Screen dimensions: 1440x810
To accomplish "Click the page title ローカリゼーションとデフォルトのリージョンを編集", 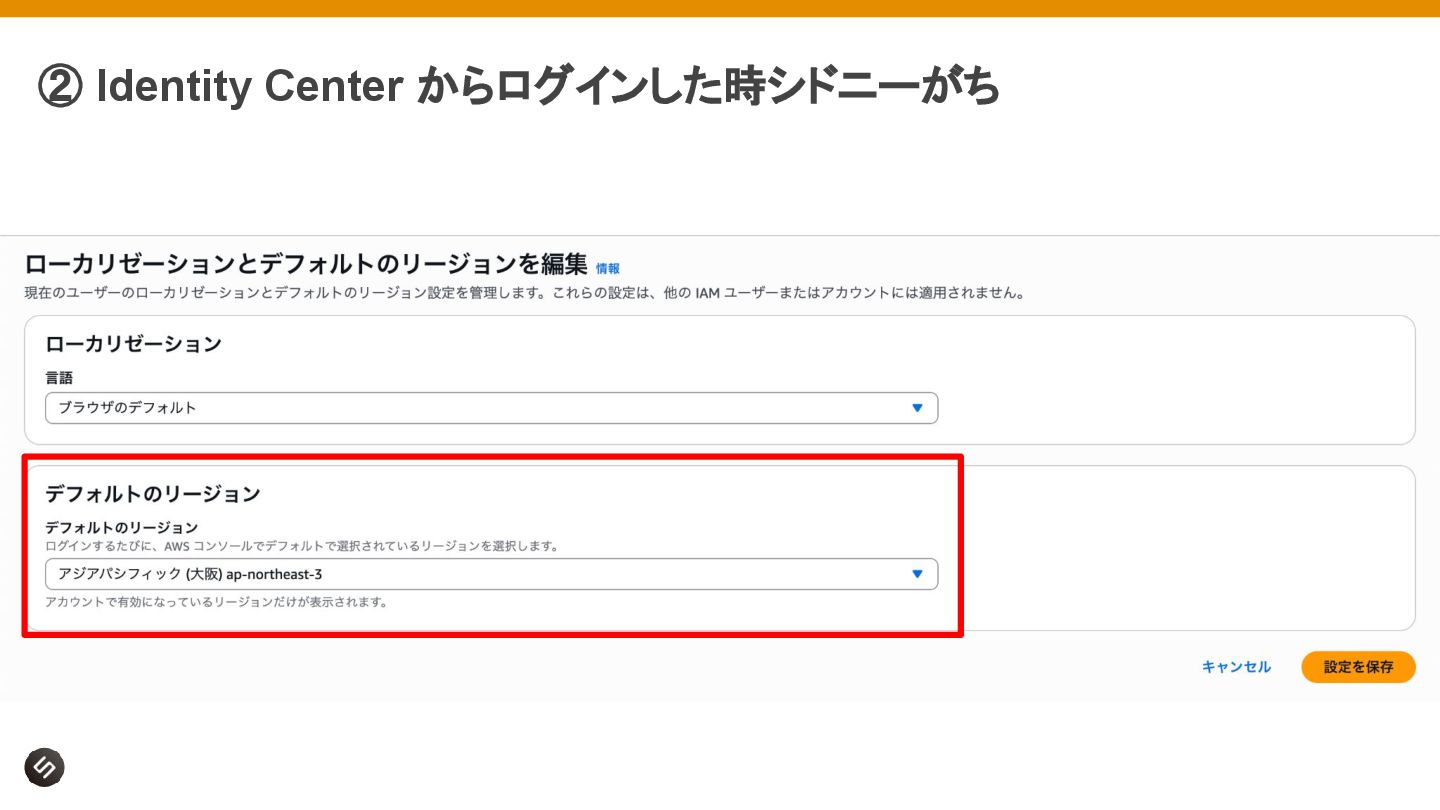I will click(306, 265).
